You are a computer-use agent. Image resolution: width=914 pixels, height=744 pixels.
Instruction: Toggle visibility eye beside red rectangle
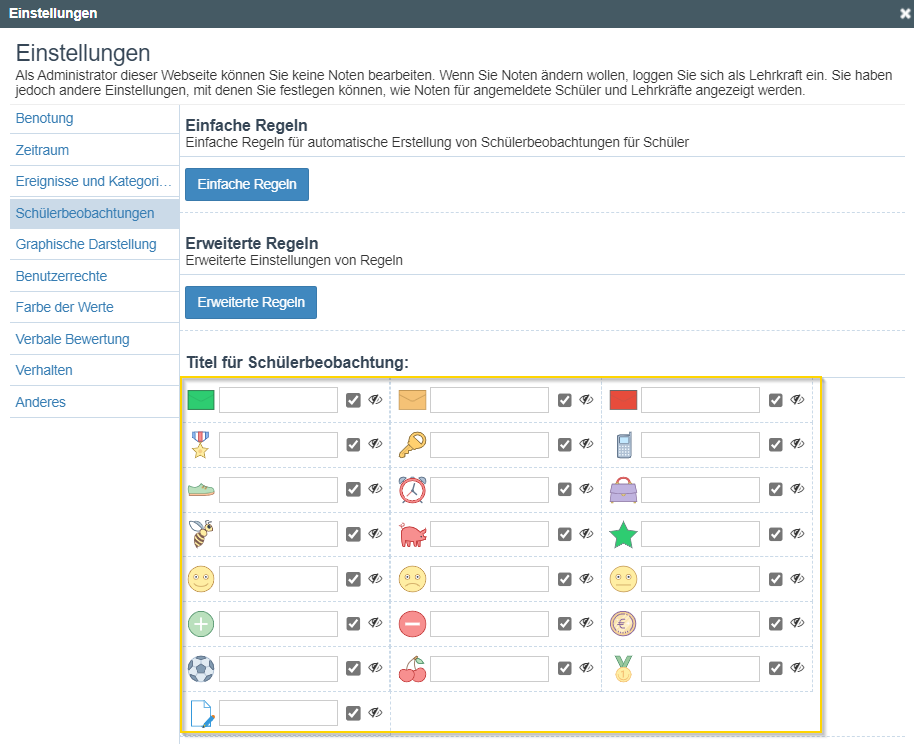tap(797, 399)
